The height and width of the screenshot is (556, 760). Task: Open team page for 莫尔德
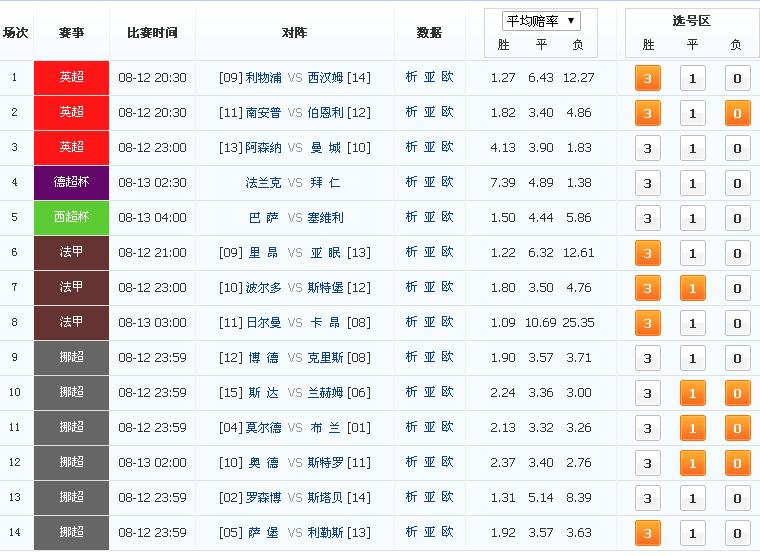point(263,428)
